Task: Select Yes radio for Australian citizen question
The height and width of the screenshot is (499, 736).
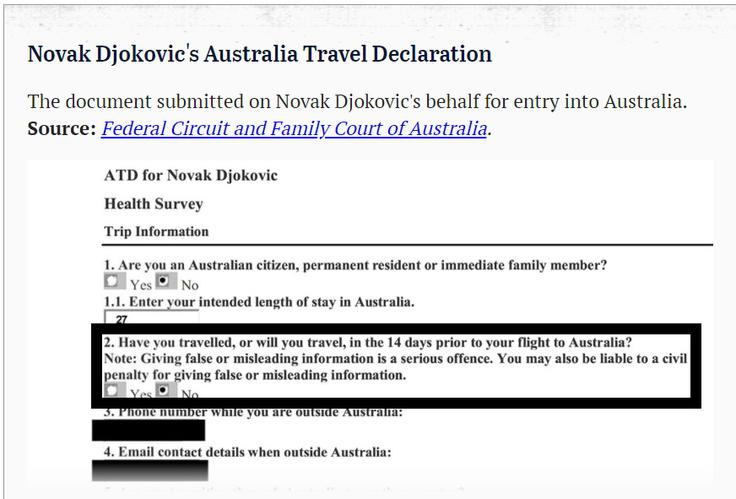Action: [x=112, y=281]
